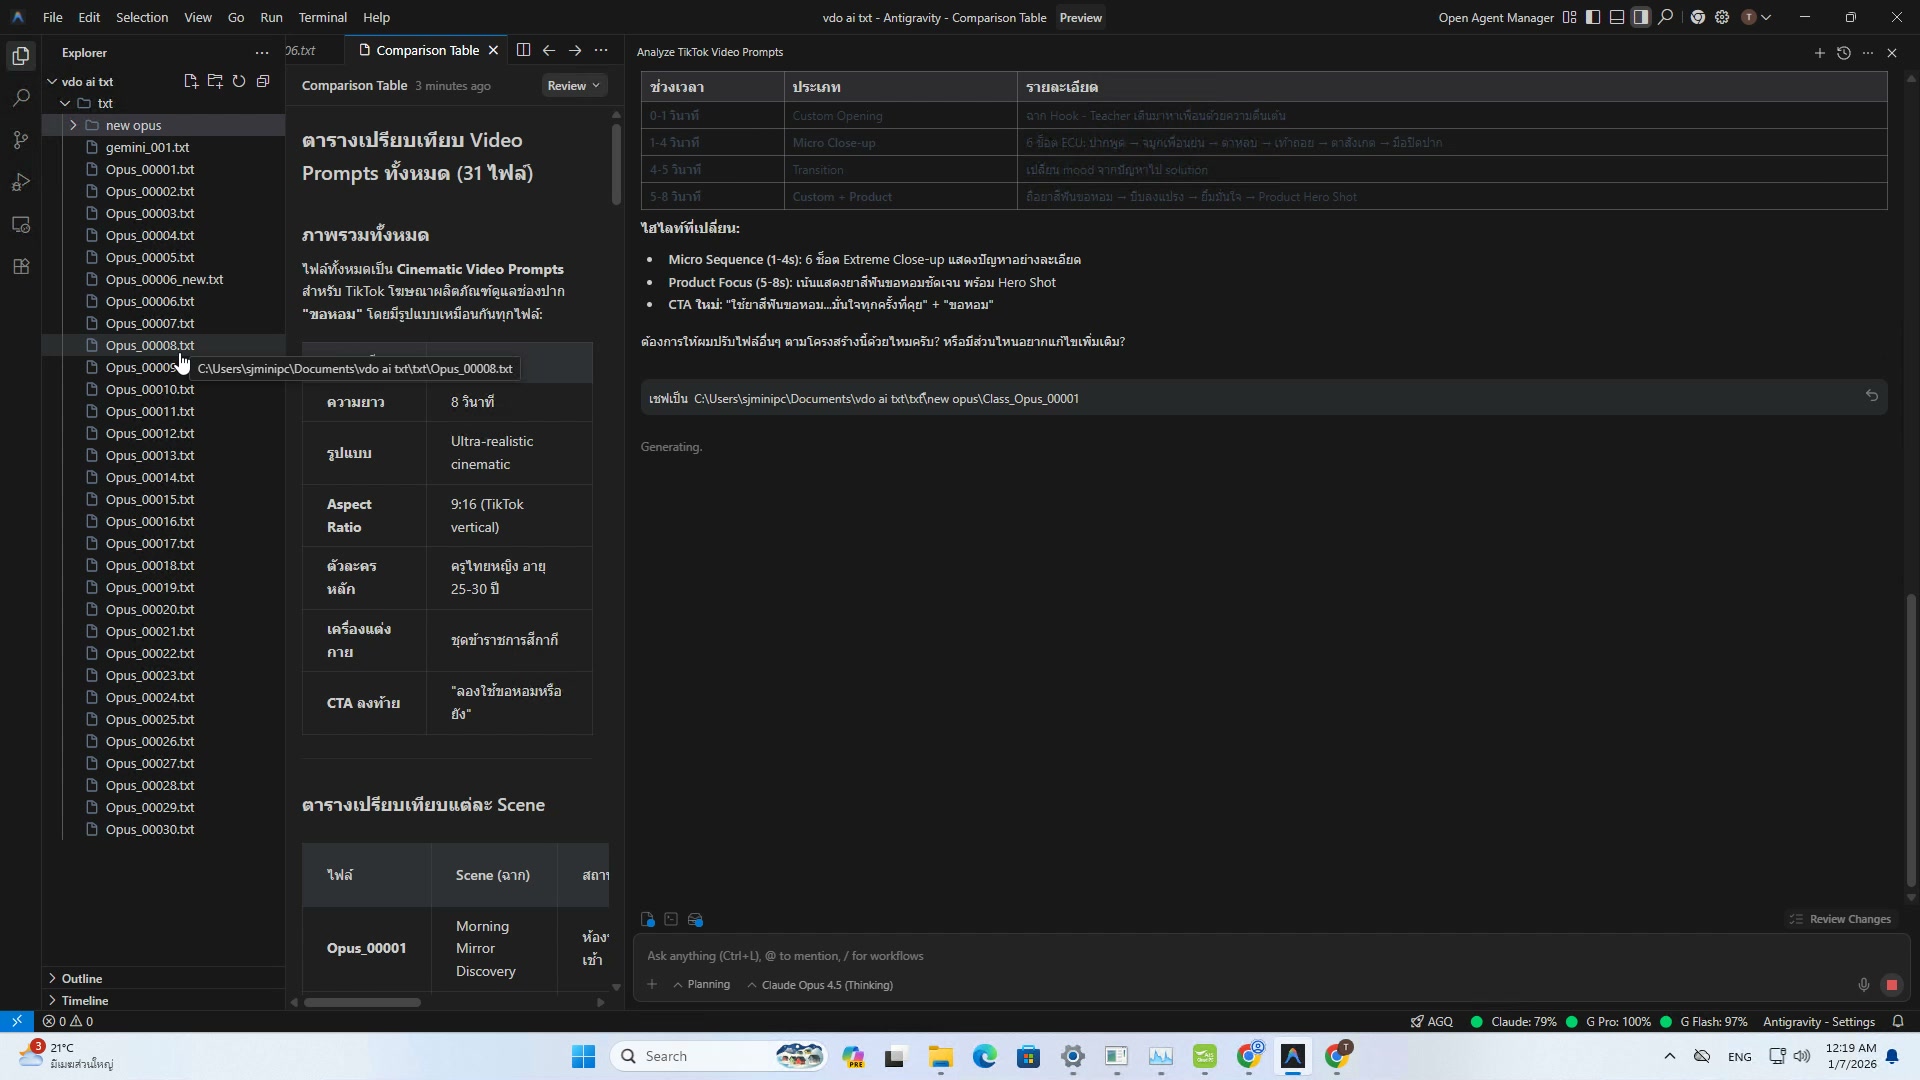Toggle the agent side panel visibility
The height and width of the screenshot is (1080, 1920).
pyautogui.click(x=1641, y=17)
